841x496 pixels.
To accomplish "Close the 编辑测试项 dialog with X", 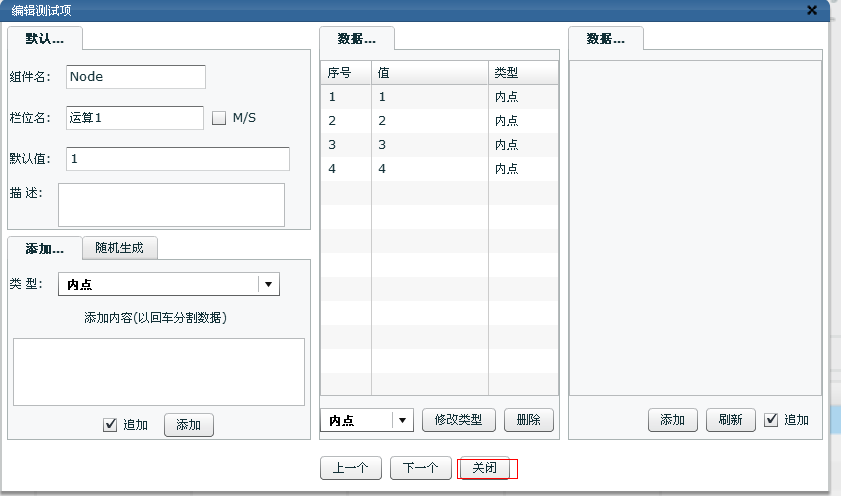I will tap(811, 10).
